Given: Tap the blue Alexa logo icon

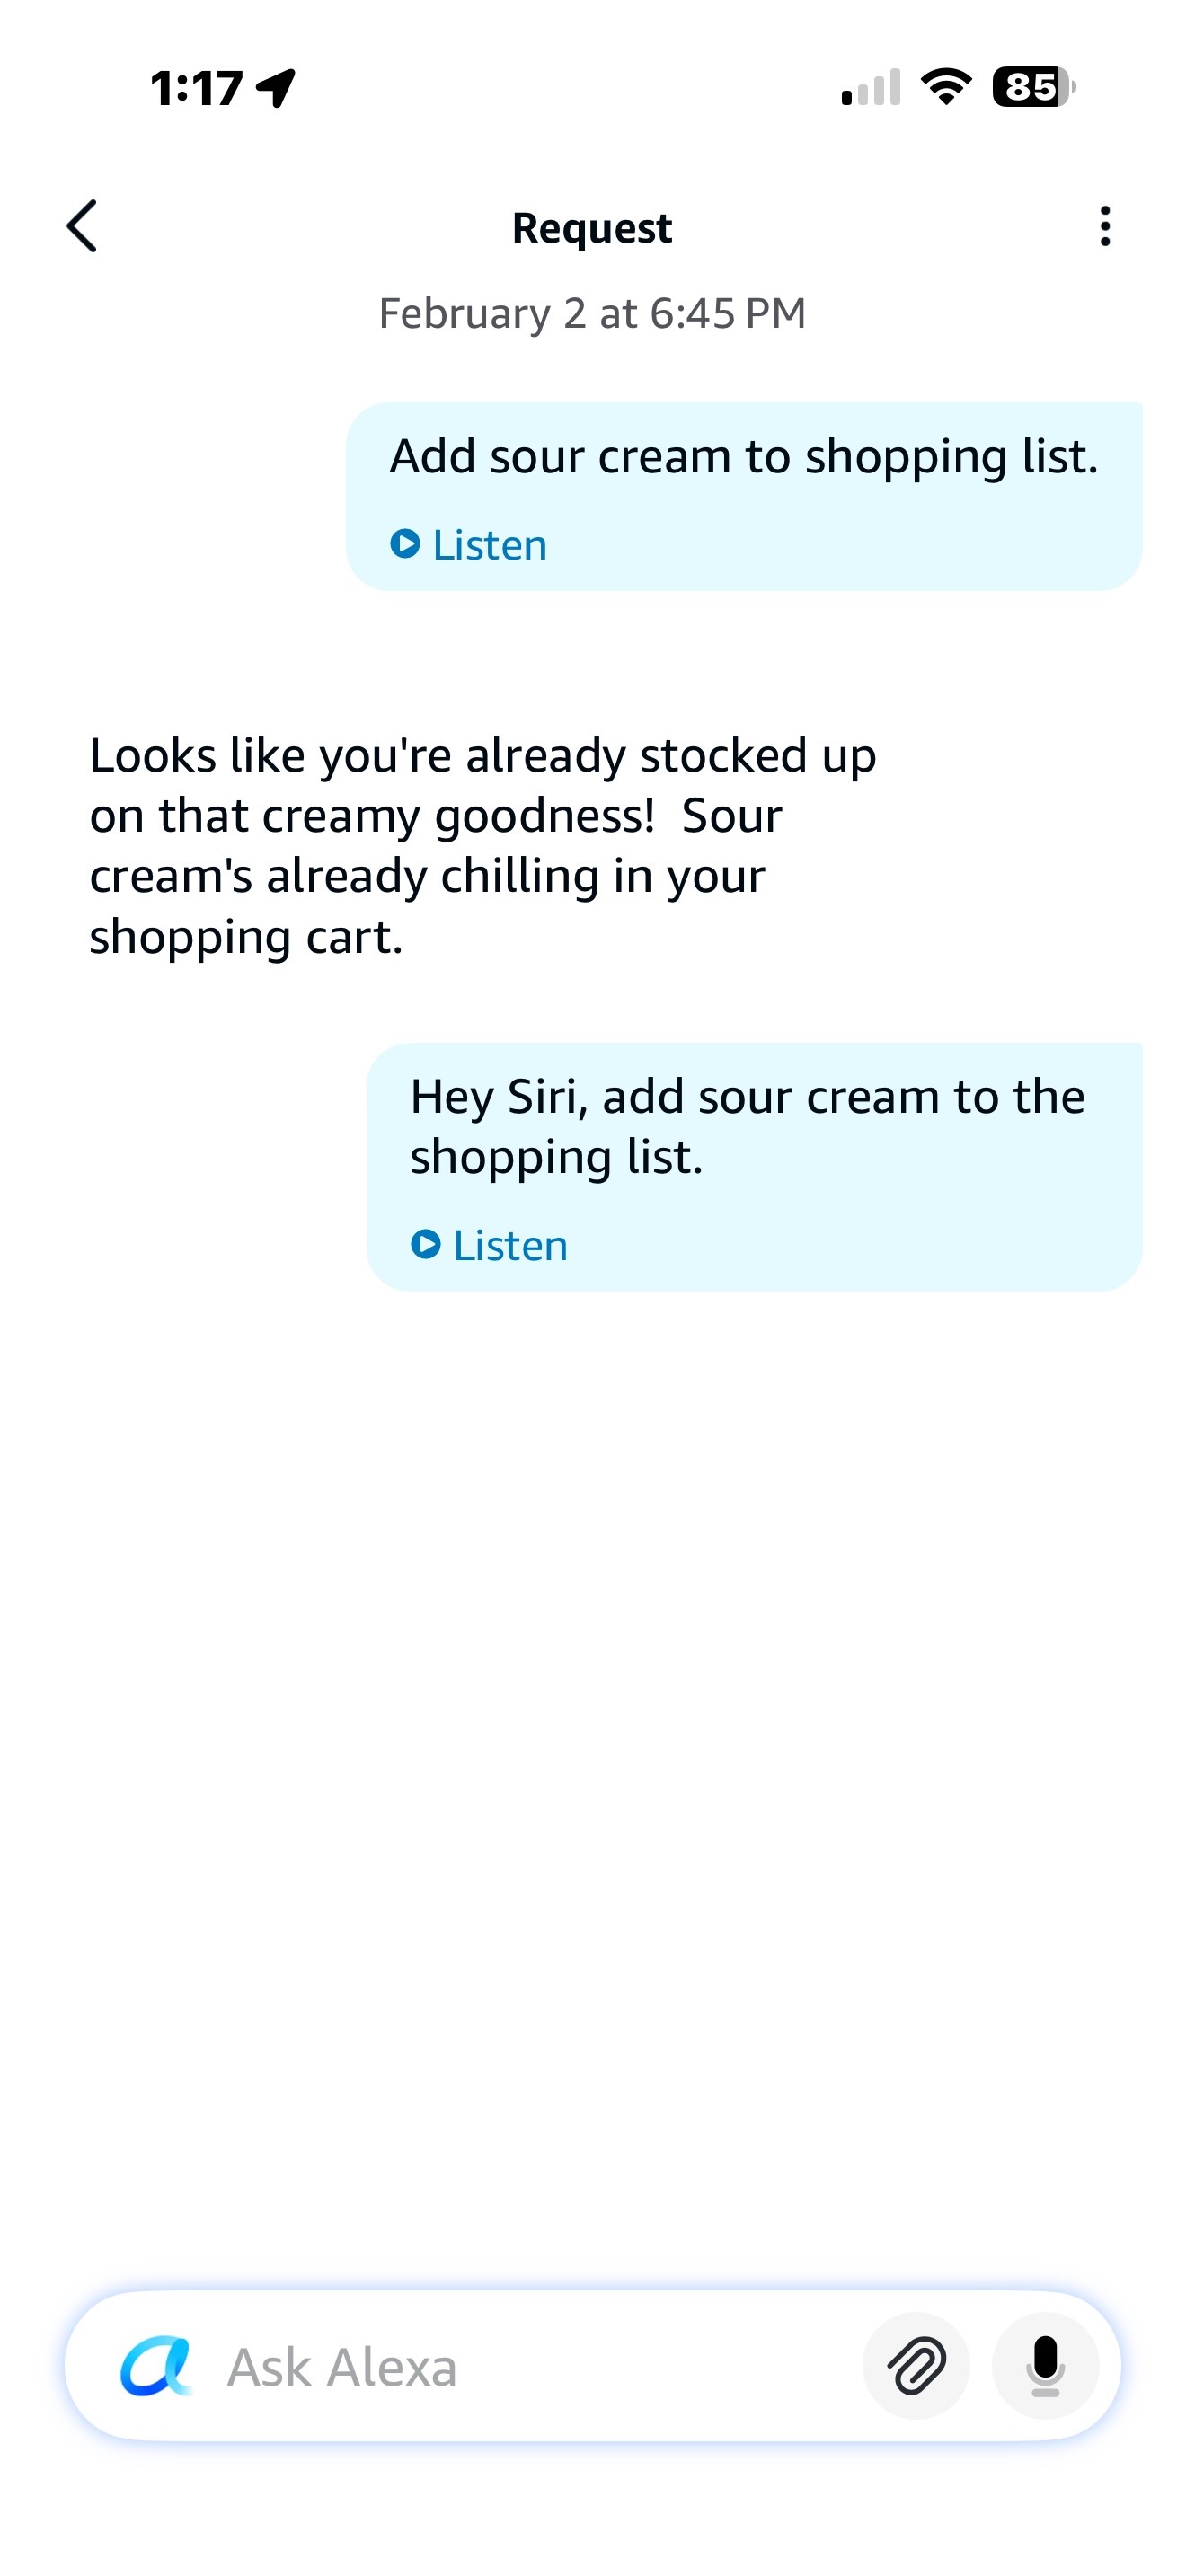Looking at the screenshot, I should (155, 2366).
